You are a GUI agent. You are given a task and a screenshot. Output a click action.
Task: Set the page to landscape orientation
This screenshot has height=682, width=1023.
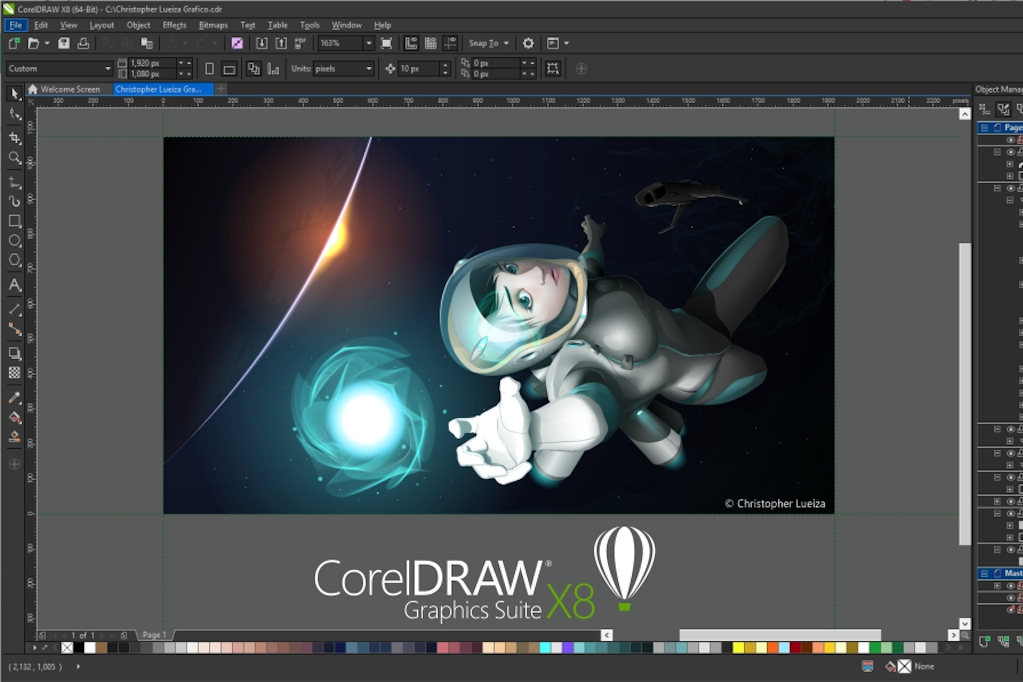[229, 69]
